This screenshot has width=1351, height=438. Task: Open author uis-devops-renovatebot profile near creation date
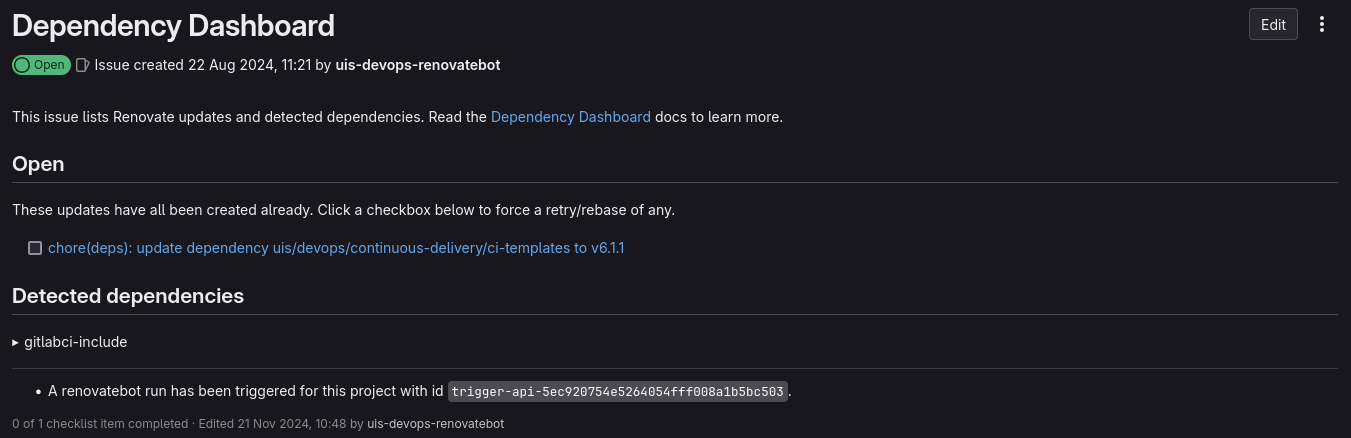coord(417,65)
